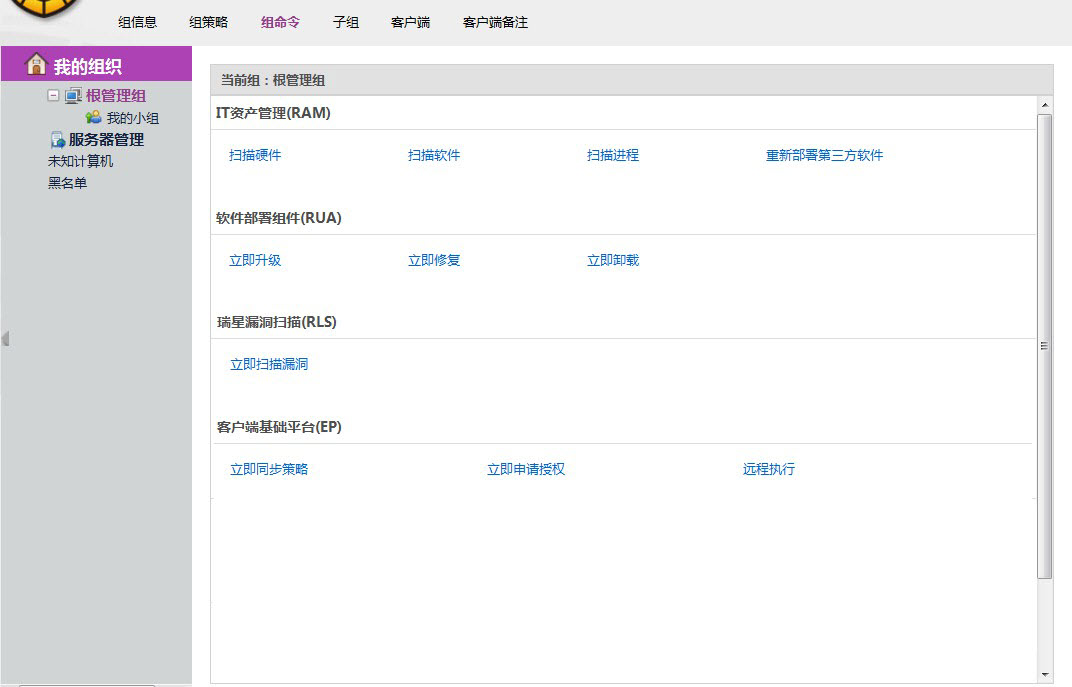Start 立即扫描漏洞 vulnerability scan
The height and width of the screenshot is (687, 1072).
pos(269,364)
